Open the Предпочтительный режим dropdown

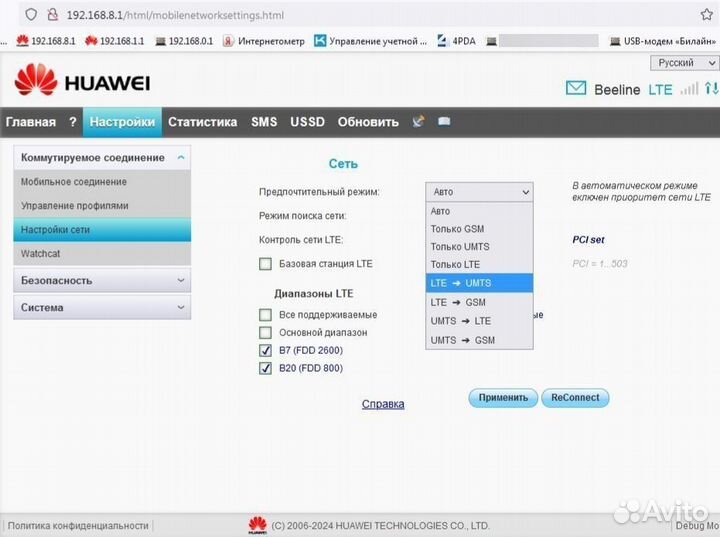click(479, 192)
